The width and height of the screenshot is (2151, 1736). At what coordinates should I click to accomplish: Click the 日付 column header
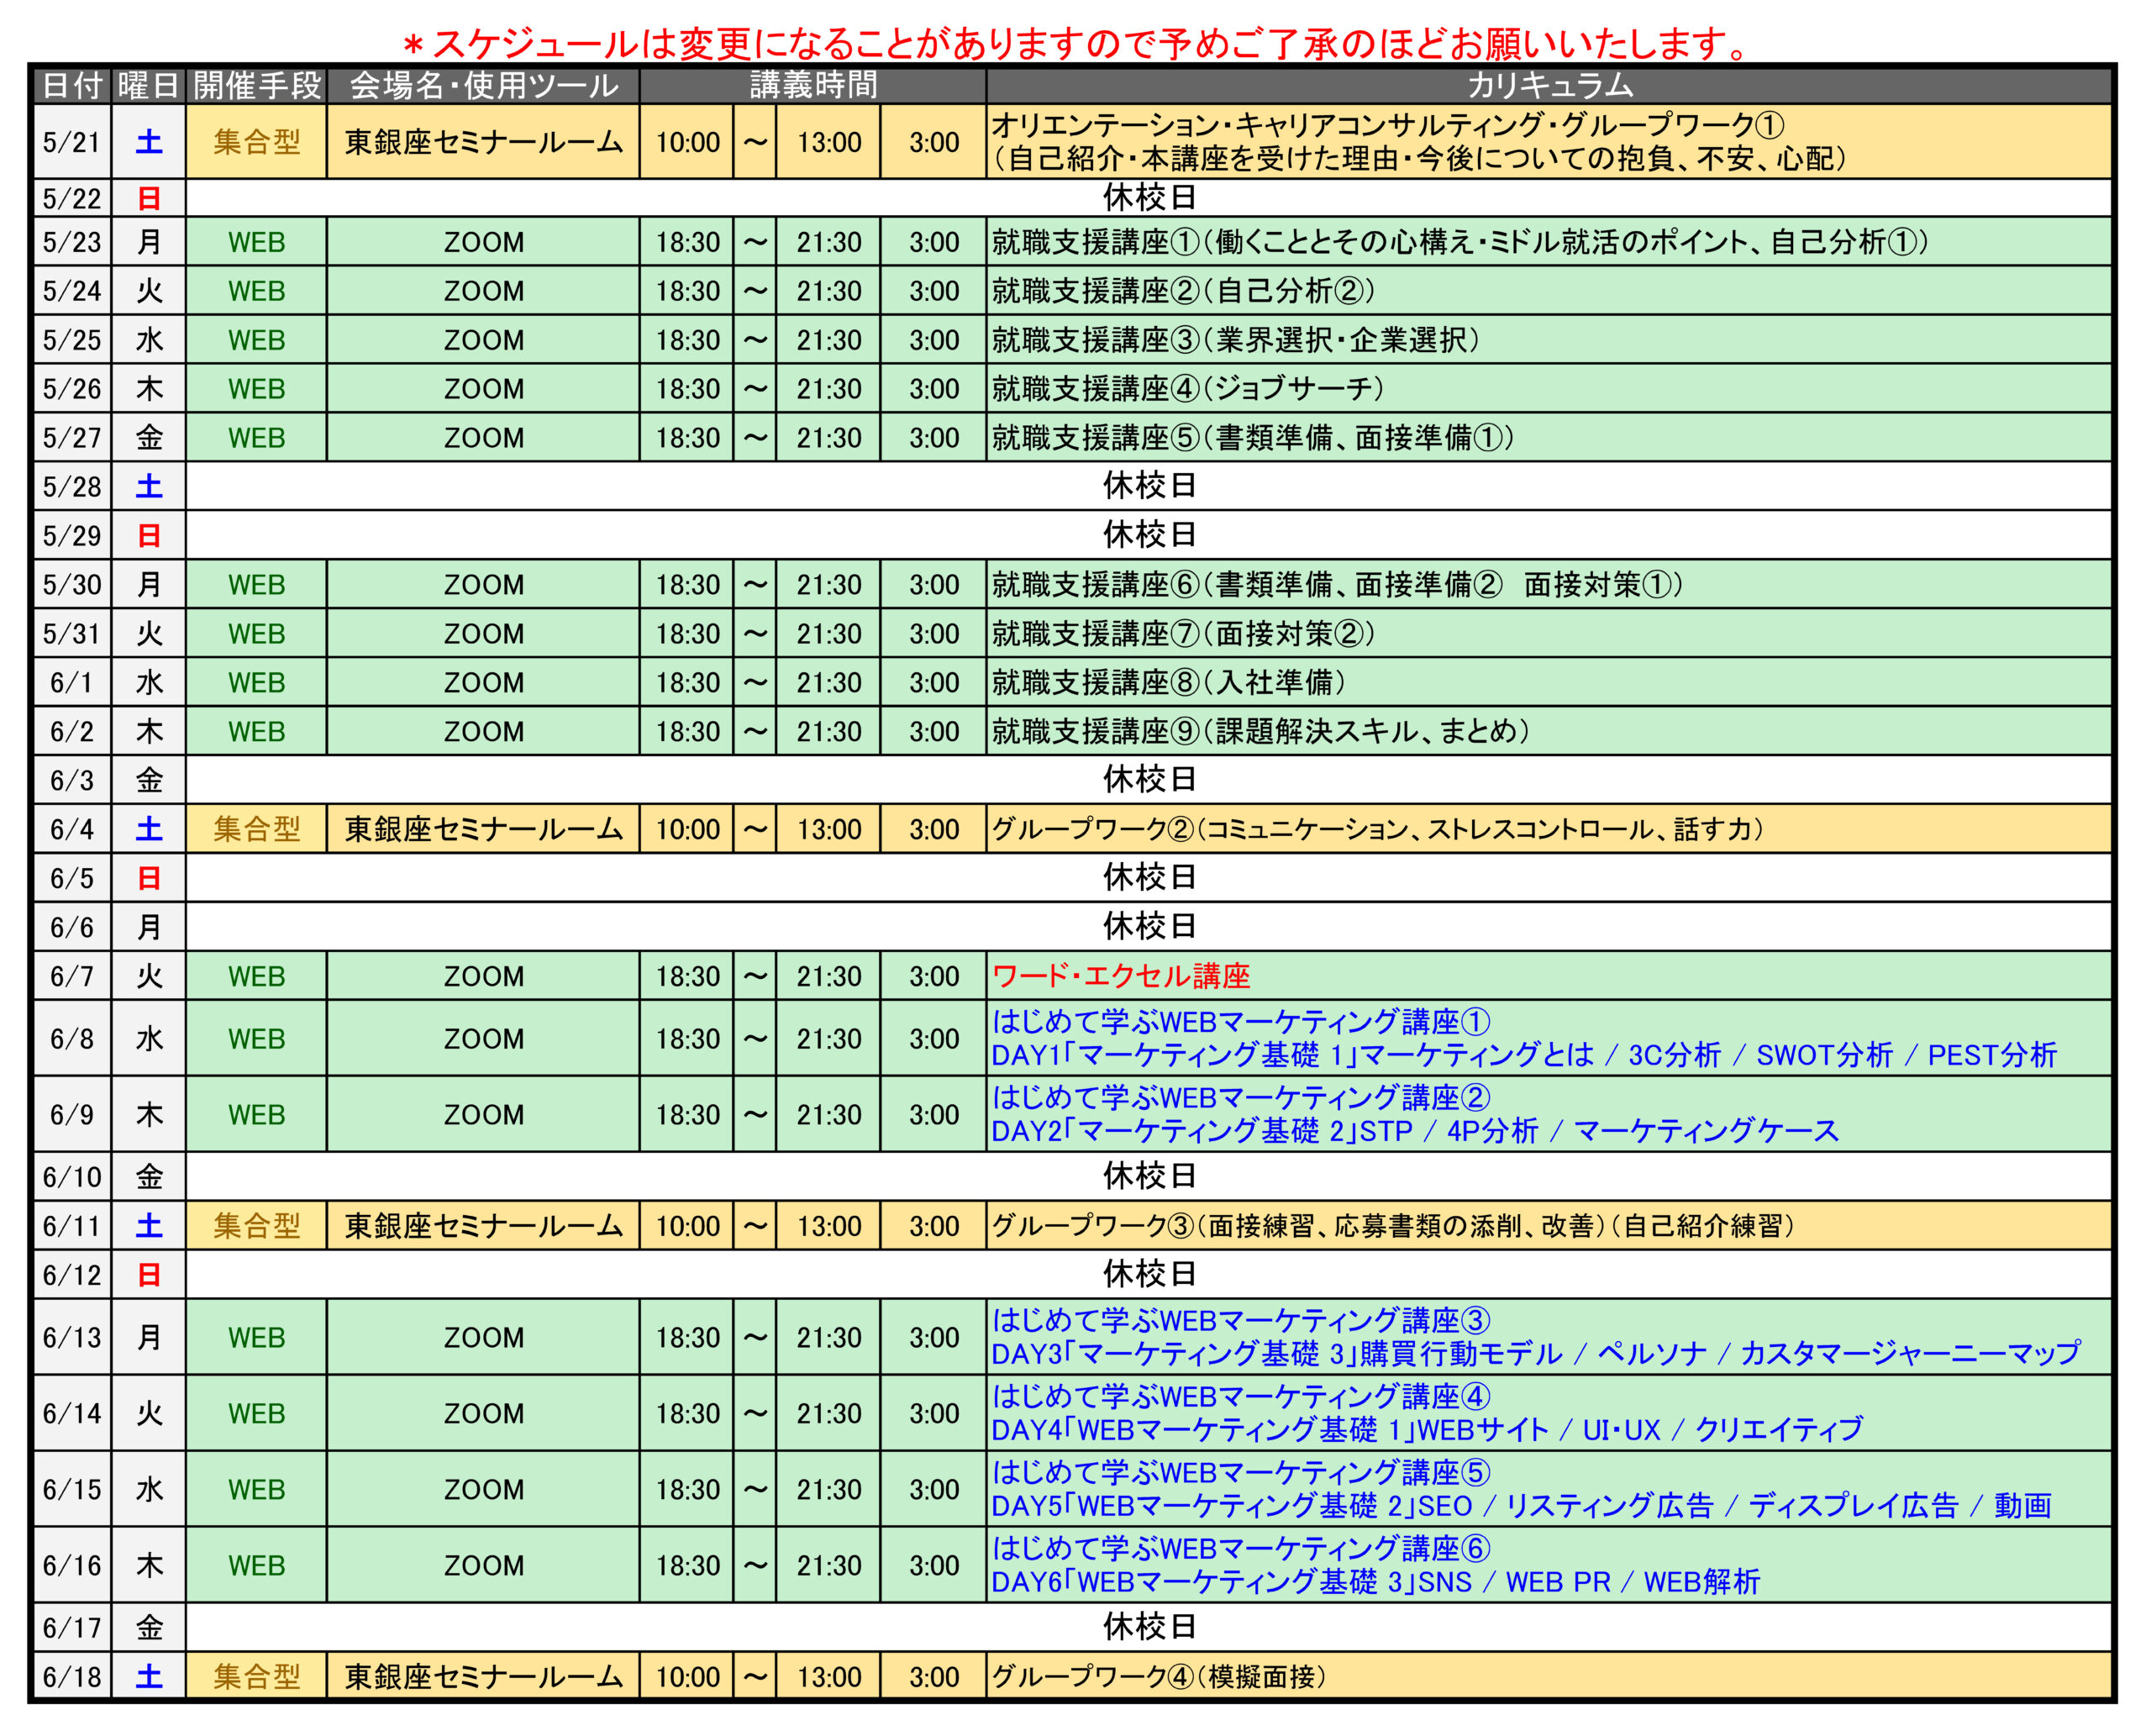click(x=72, y=86)
